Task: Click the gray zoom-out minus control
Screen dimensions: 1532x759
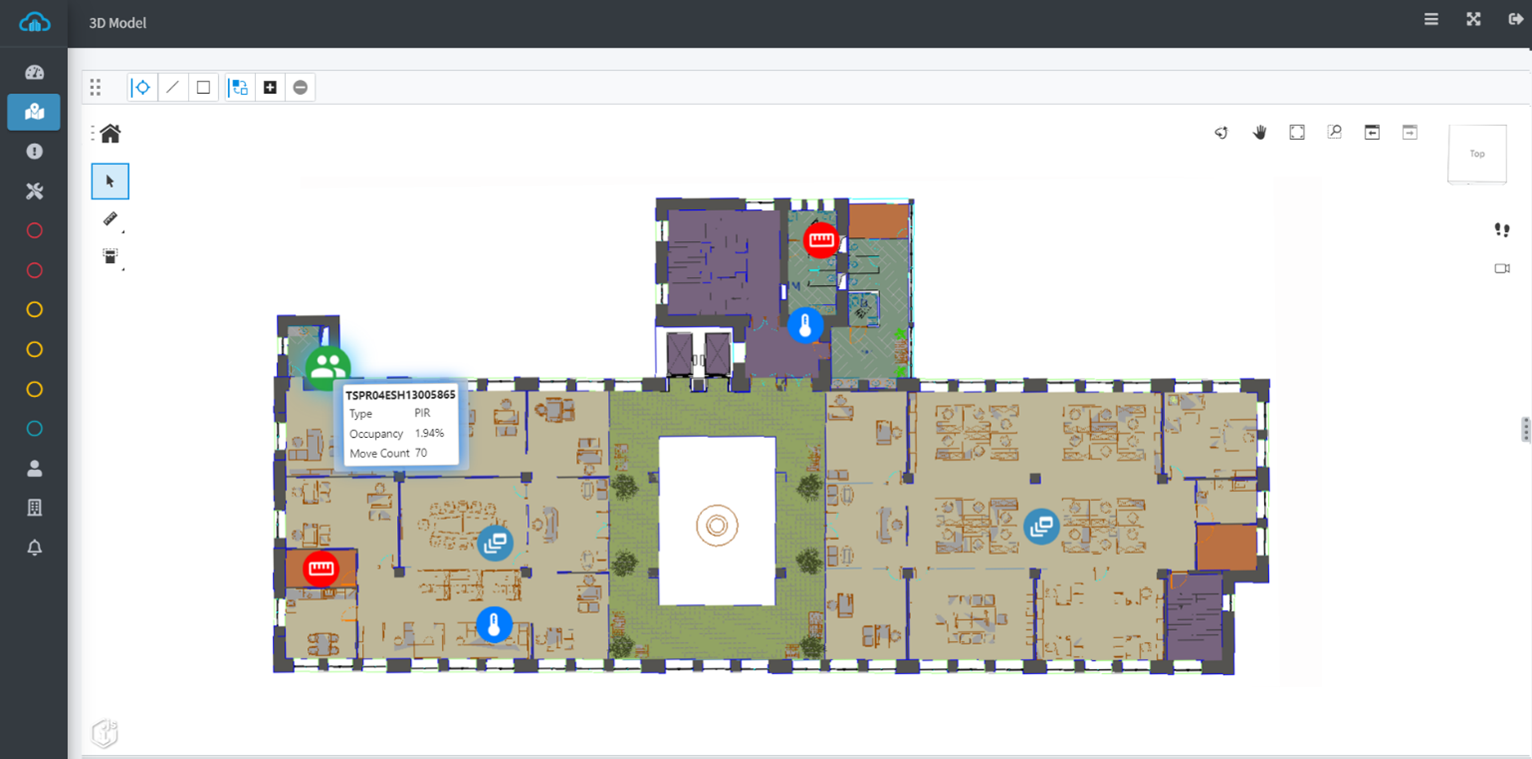Action: [300, 87]
